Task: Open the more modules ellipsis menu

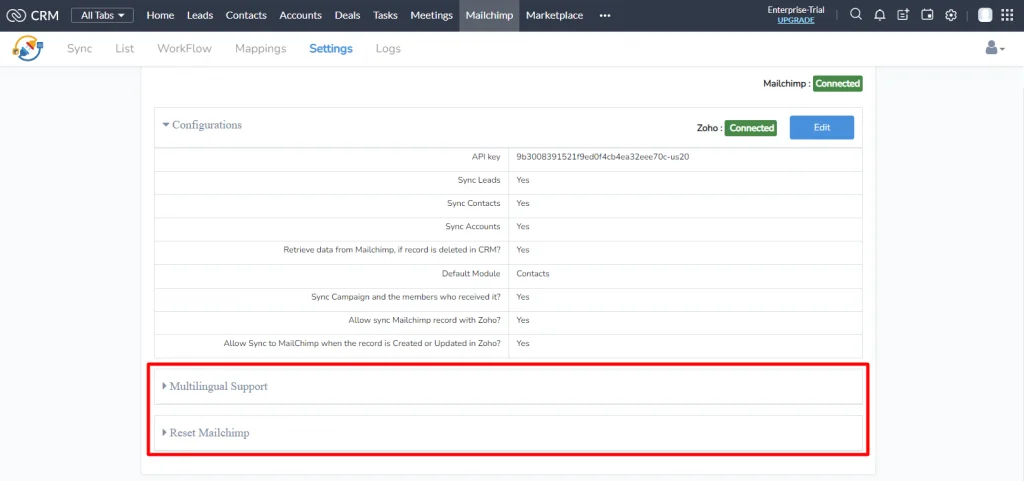Action: (604, 15)
